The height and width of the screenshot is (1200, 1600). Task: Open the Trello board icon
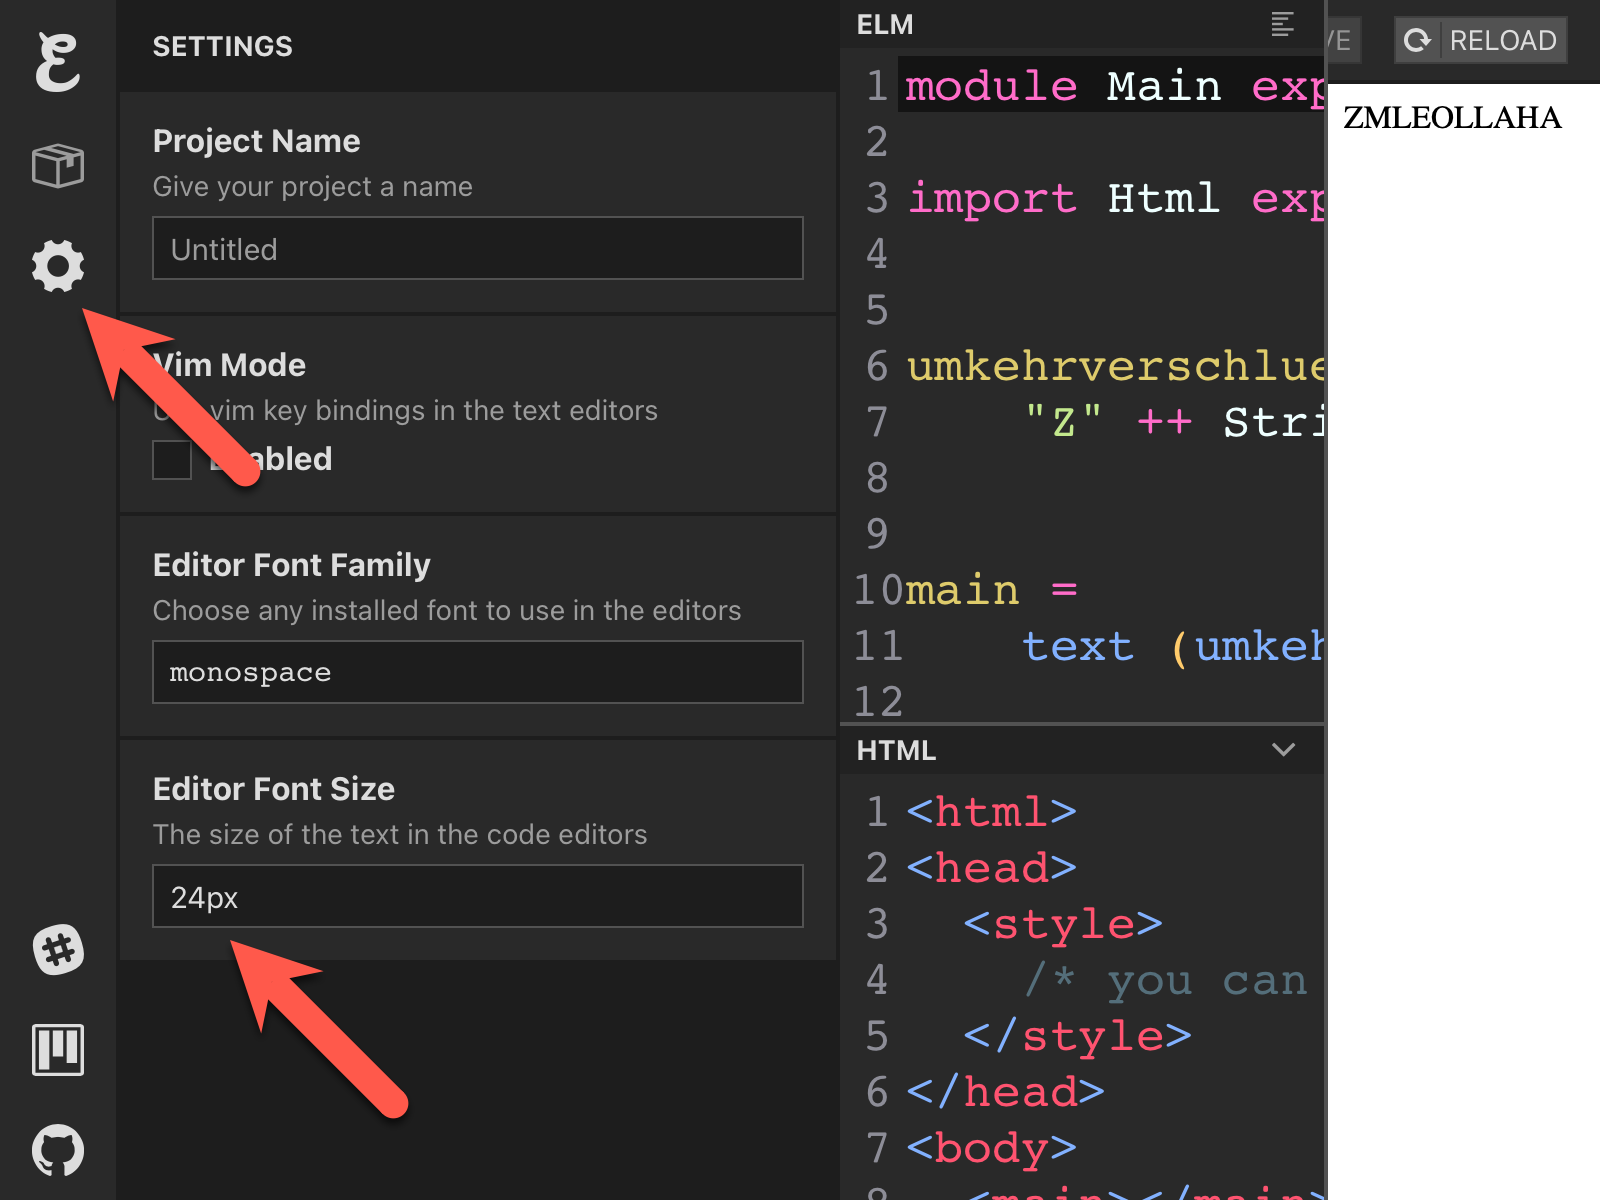[57, 1050]
